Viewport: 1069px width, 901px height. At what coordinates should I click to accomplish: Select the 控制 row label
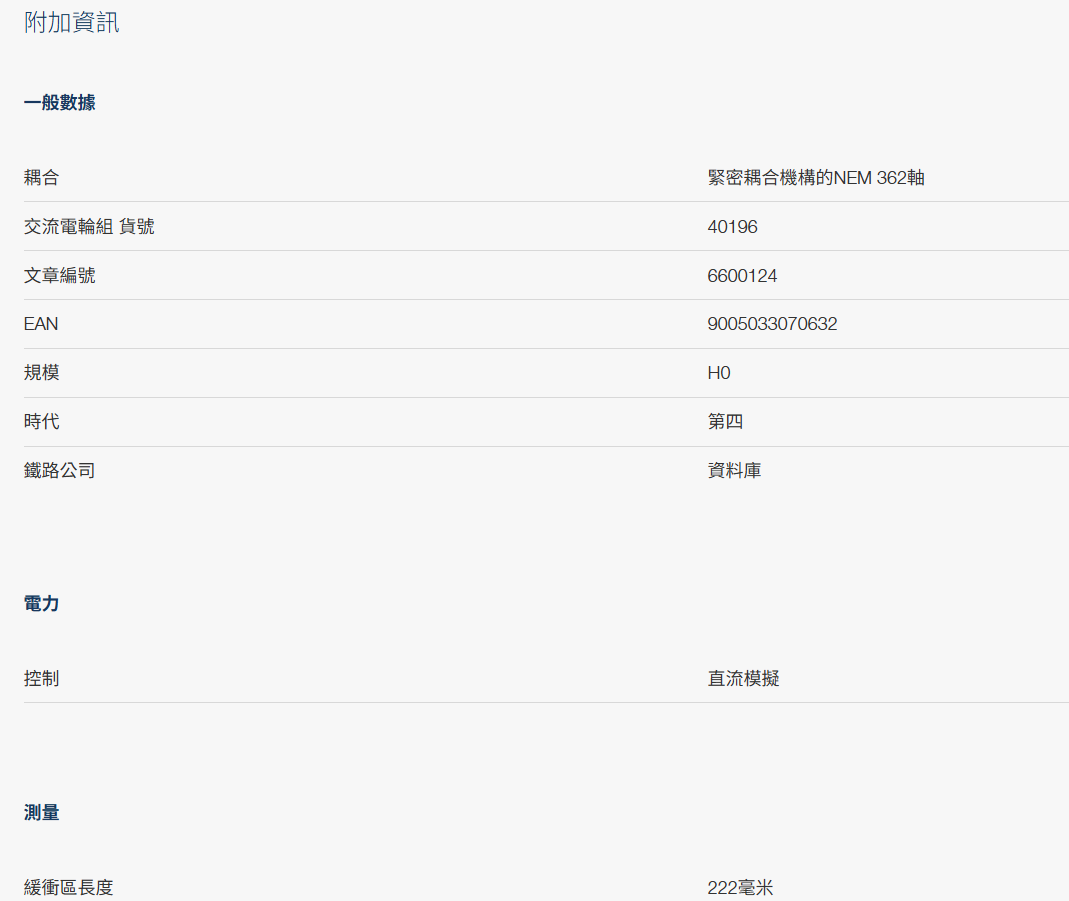point(40,678)
